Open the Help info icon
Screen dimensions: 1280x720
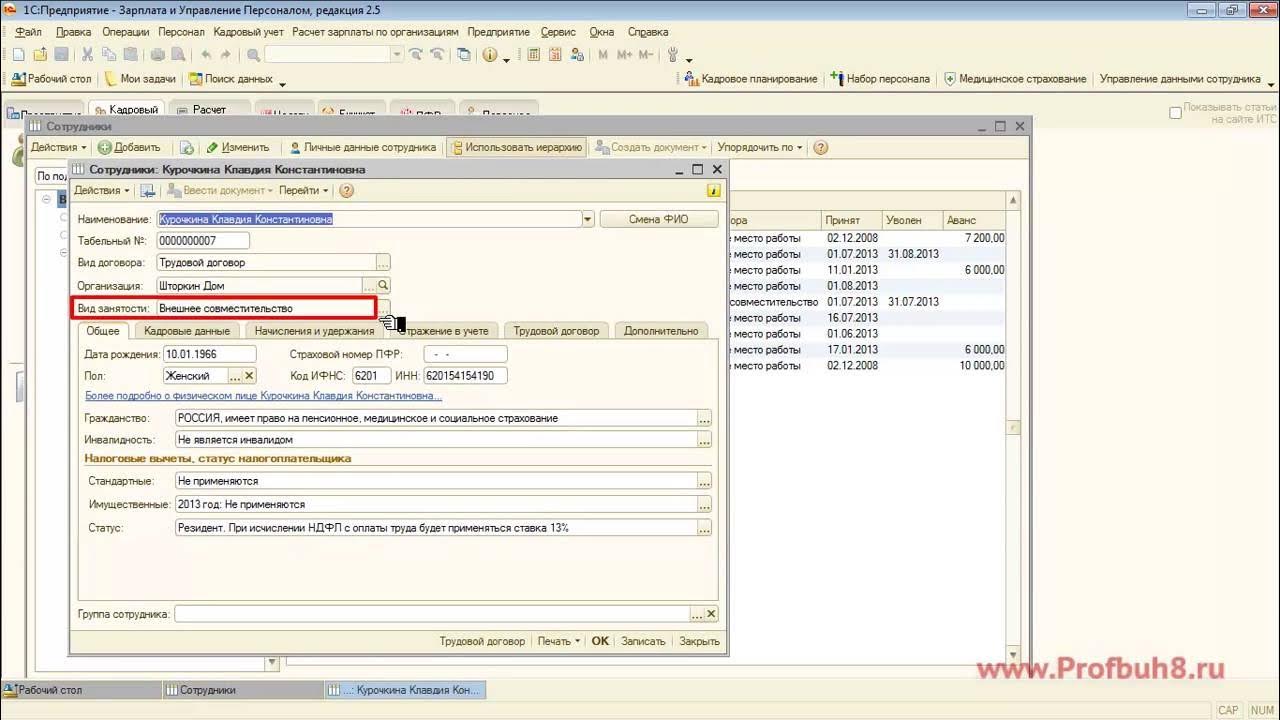click(x=490, y=55)
